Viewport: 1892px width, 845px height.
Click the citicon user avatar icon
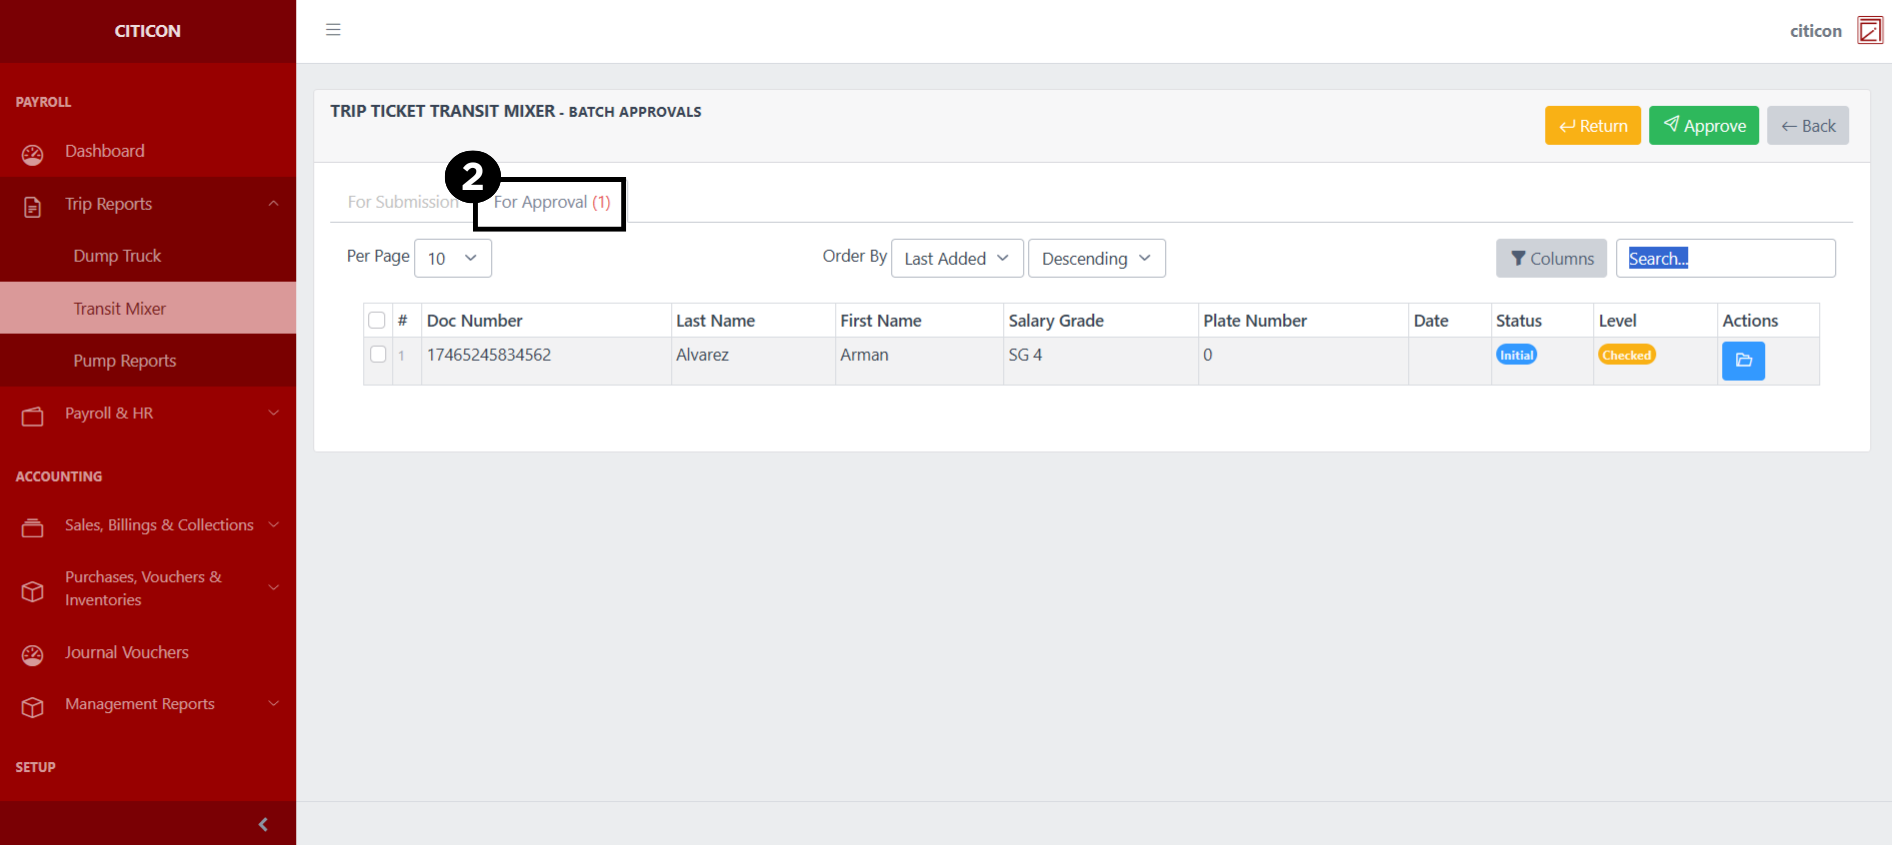coord(1869,31)
